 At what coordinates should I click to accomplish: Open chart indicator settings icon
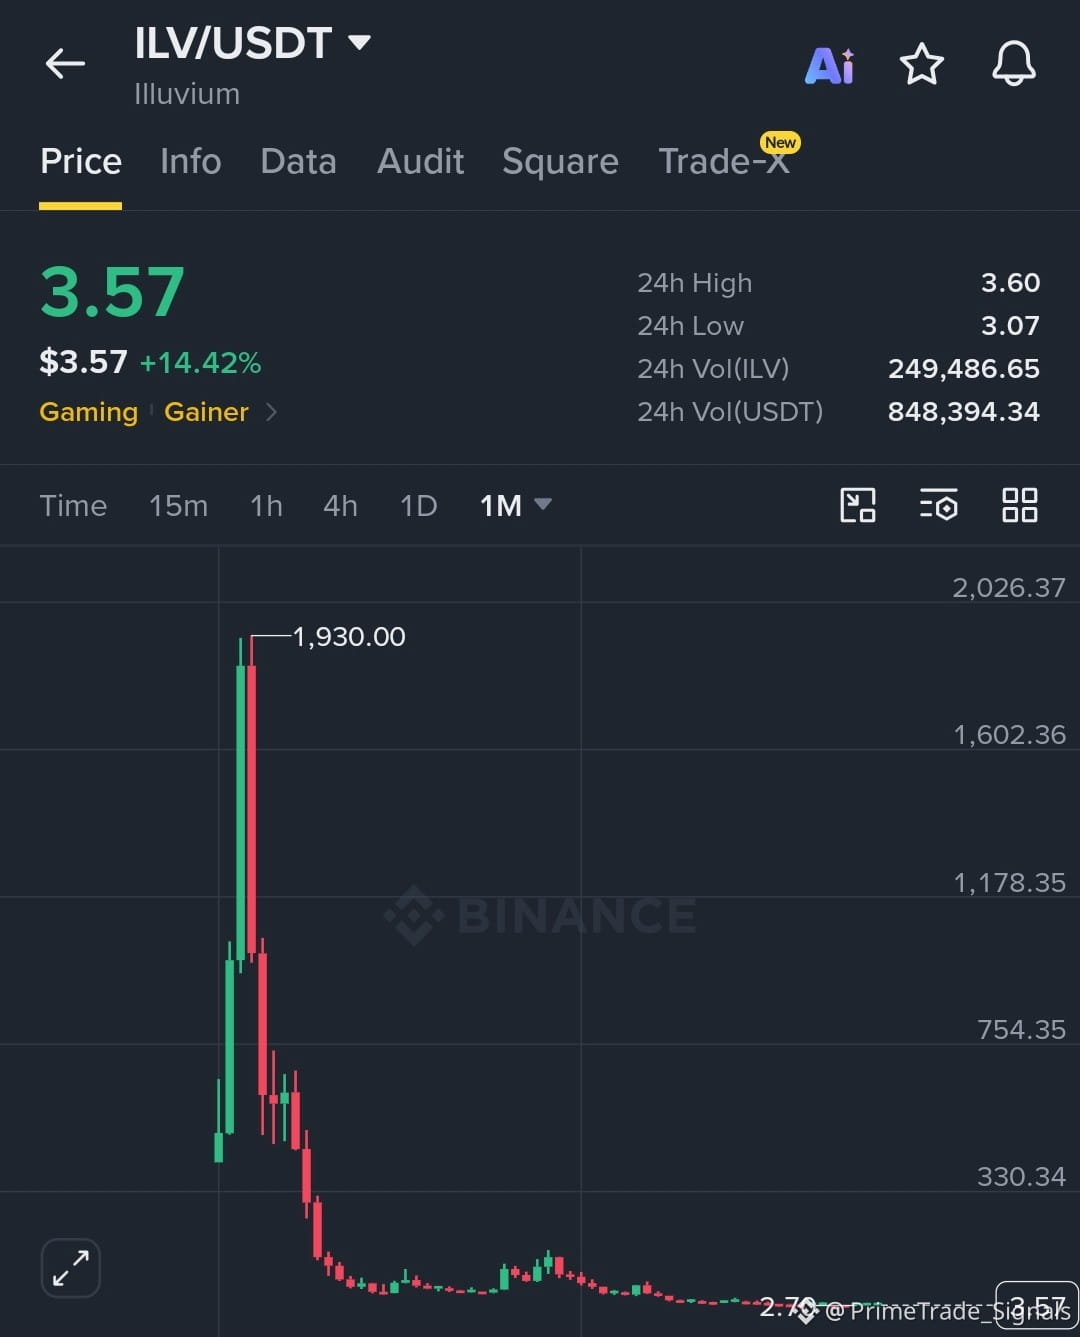click(x=939, y=505)
